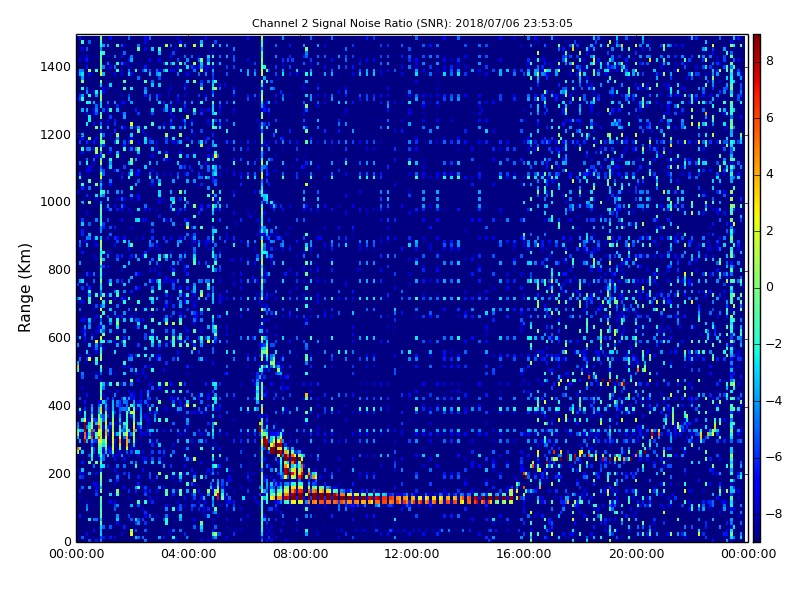Viewport: 800px width, 600px height.
Task: Click the colorbar tick label −6
Action: (774, 457)
